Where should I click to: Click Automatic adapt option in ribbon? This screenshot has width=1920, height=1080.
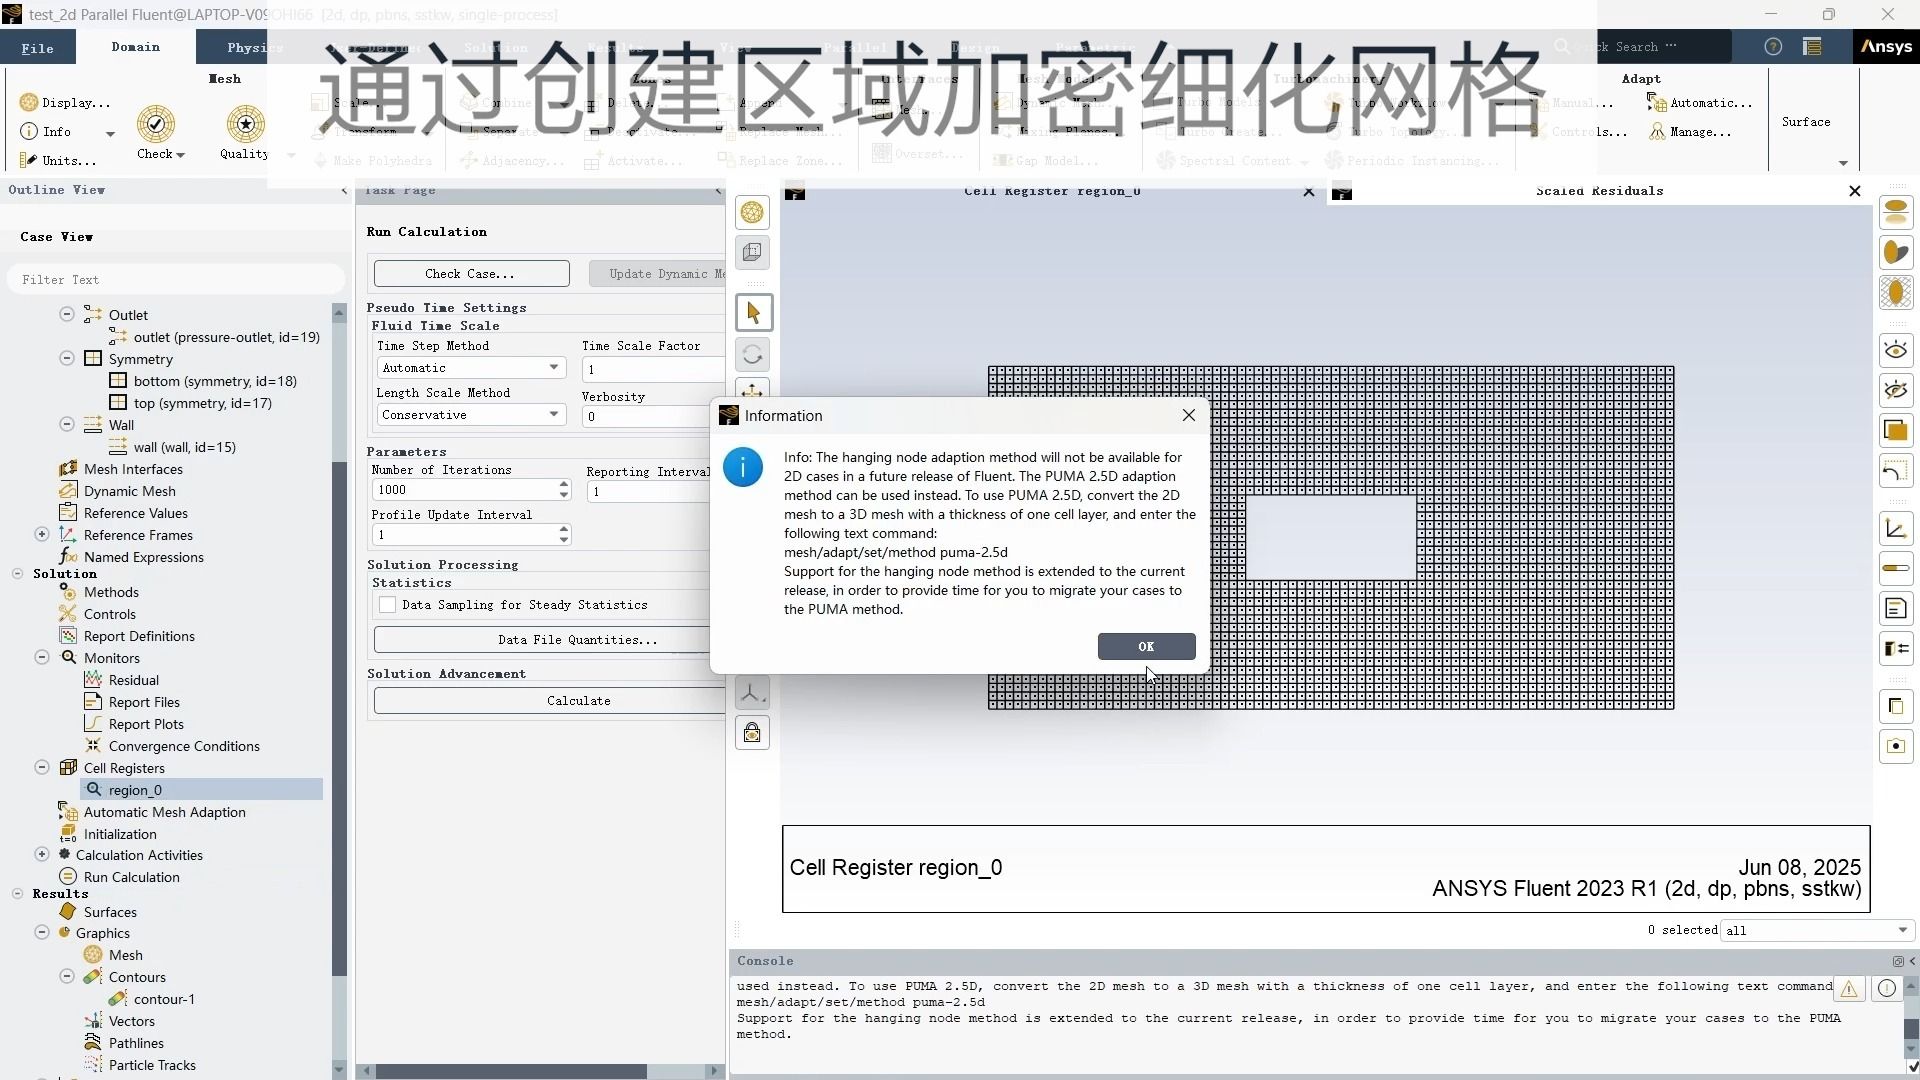click(x=1701, y=102)
